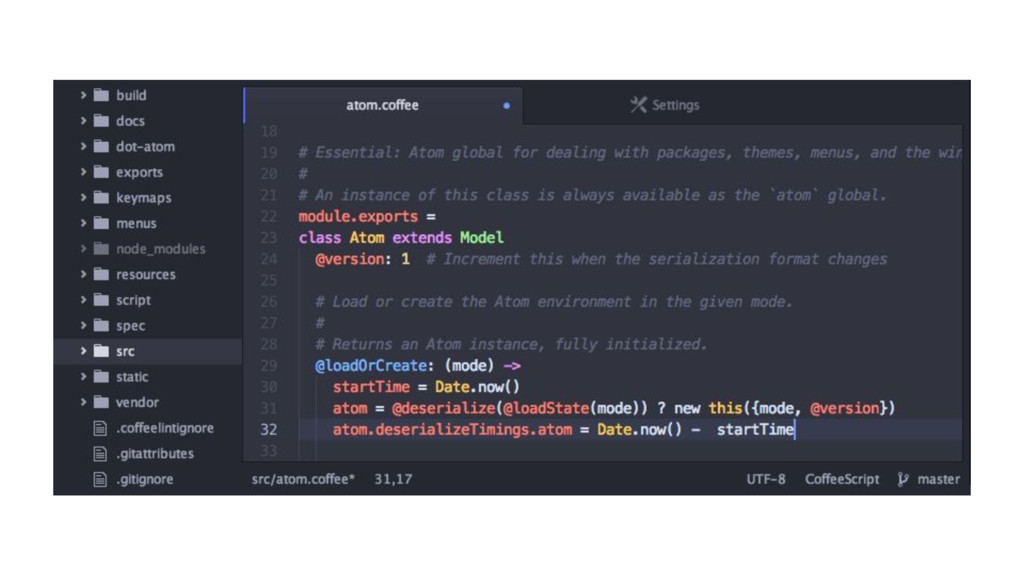Place cursor on 'module.exports' code

tap(358, 217)
